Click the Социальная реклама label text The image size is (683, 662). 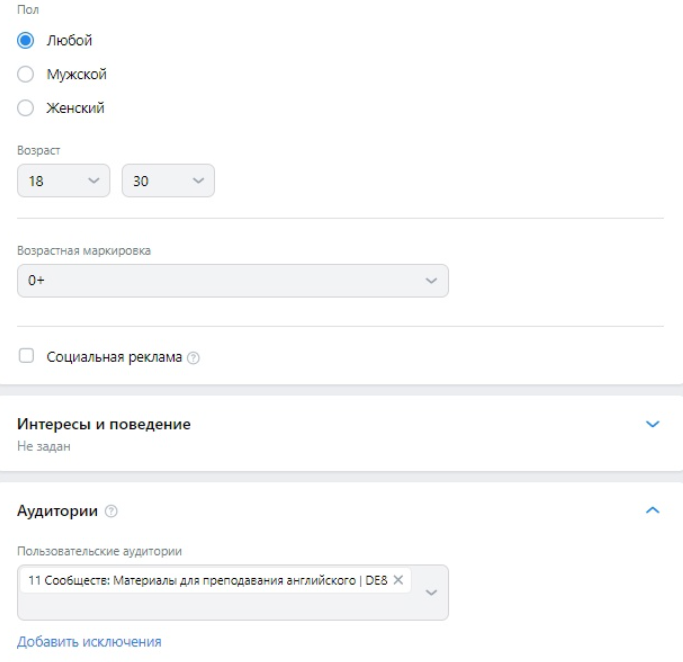[114, 357]
